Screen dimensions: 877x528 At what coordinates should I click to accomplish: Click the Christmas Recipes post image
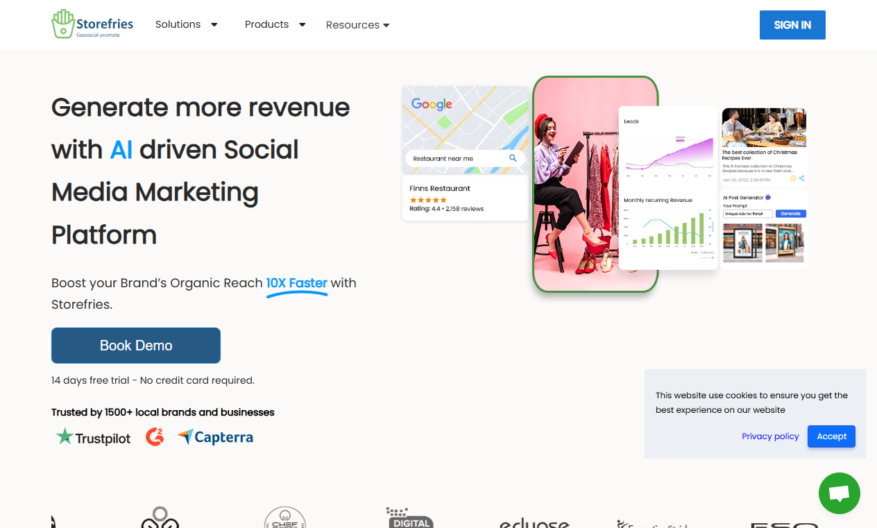pos(764,128)
